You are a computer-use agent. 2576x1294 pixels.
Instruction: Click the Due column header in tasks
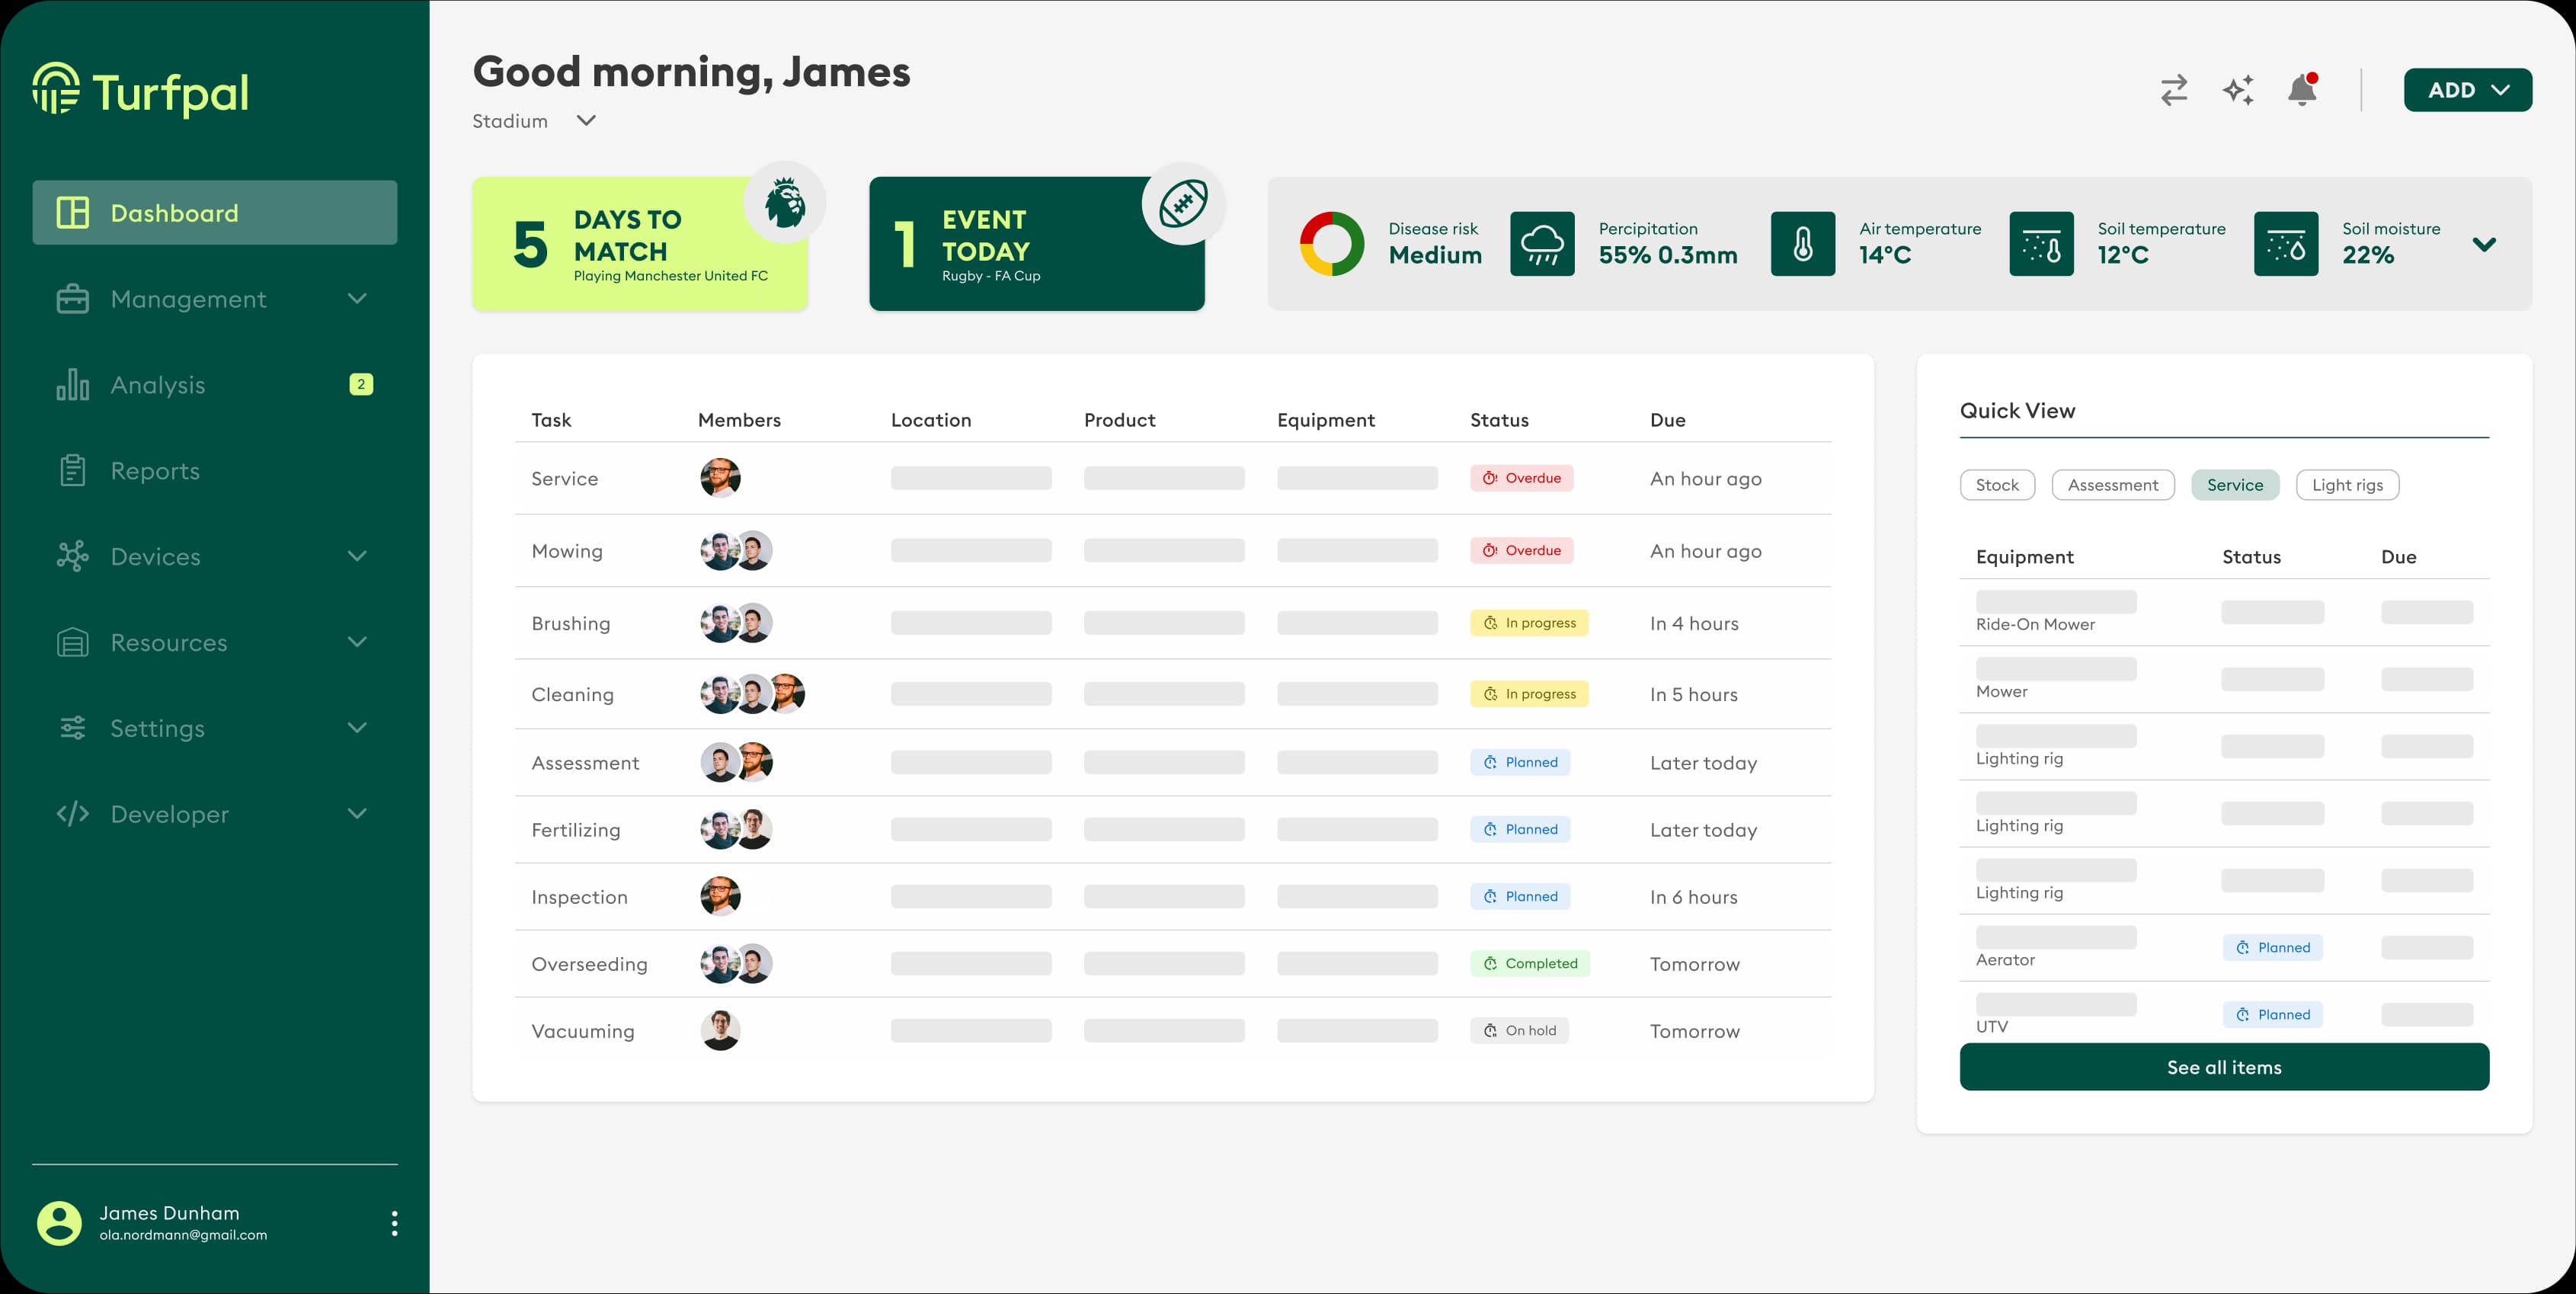click(x=1668, y=420)
